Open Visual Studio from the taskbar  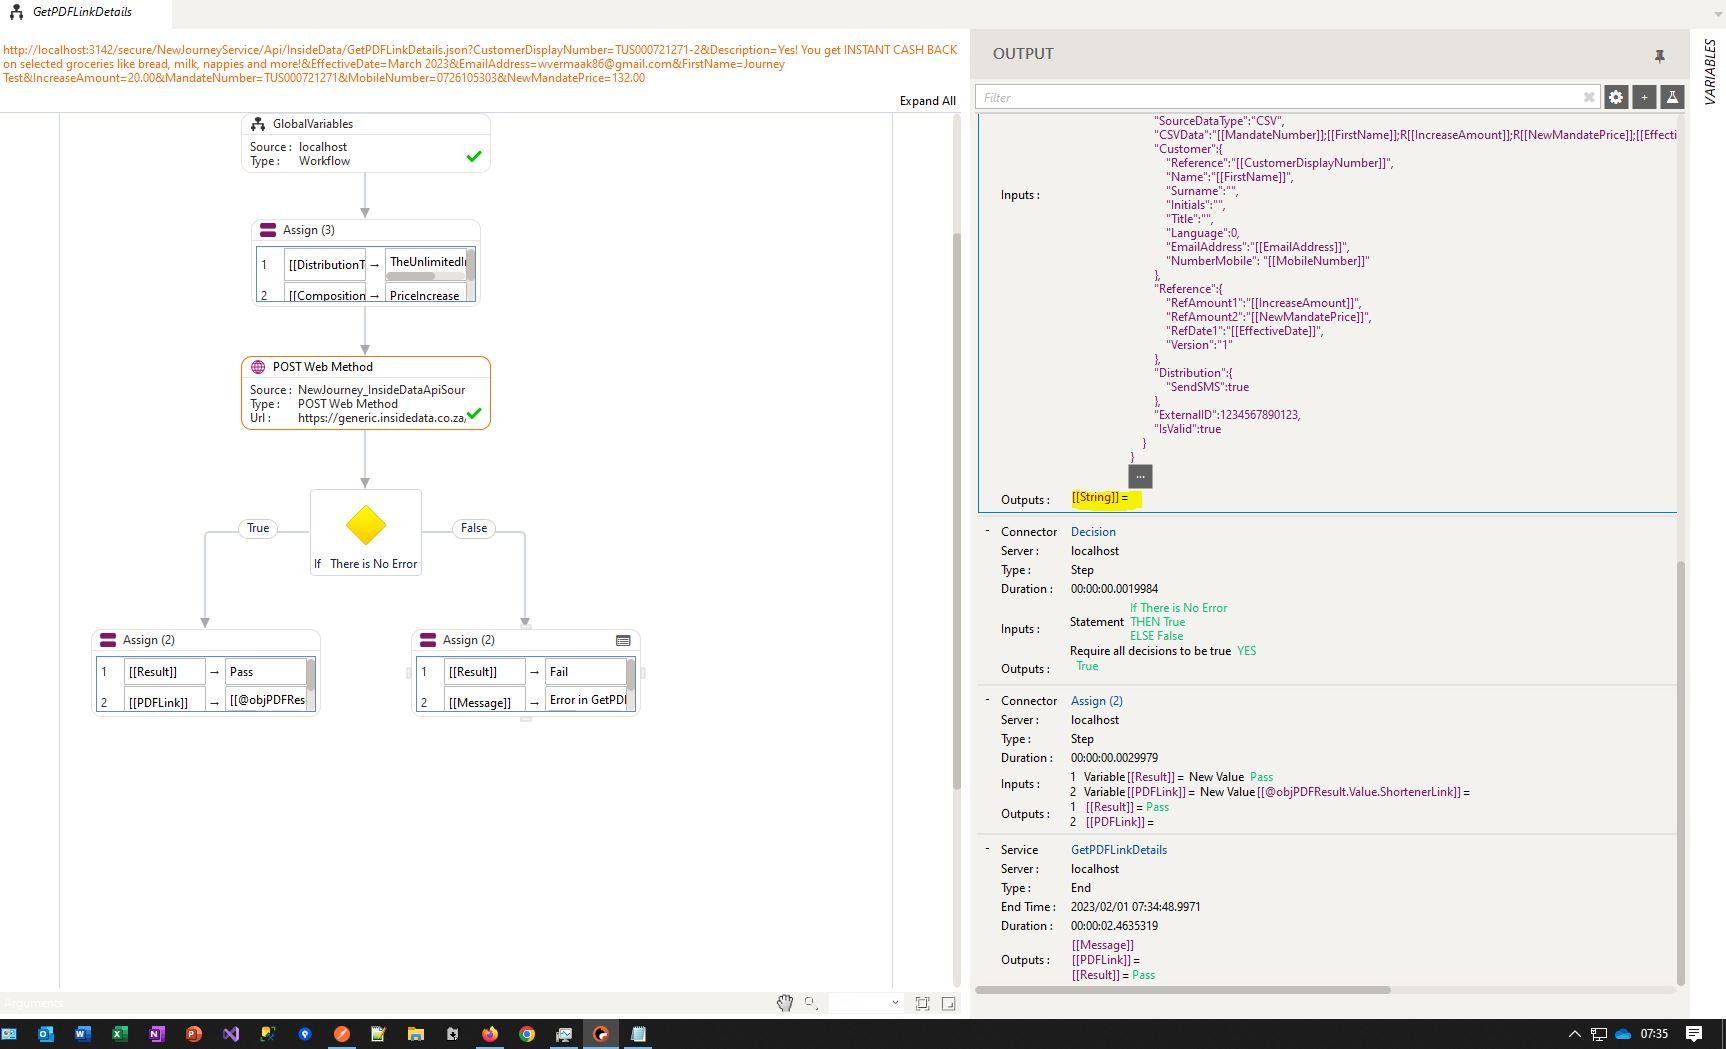pyautogui.click(x=230, y=1034)
